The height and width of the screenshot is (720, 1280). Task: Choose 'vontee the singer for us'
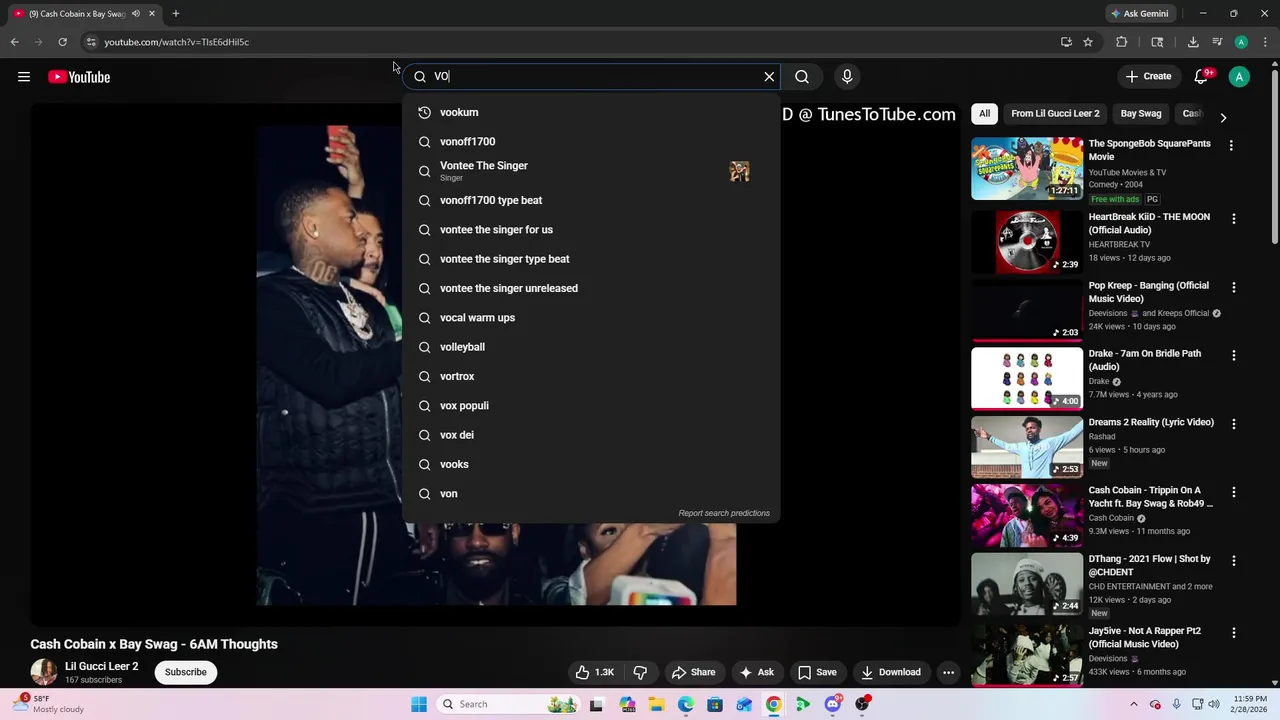(x=591, y=230)
